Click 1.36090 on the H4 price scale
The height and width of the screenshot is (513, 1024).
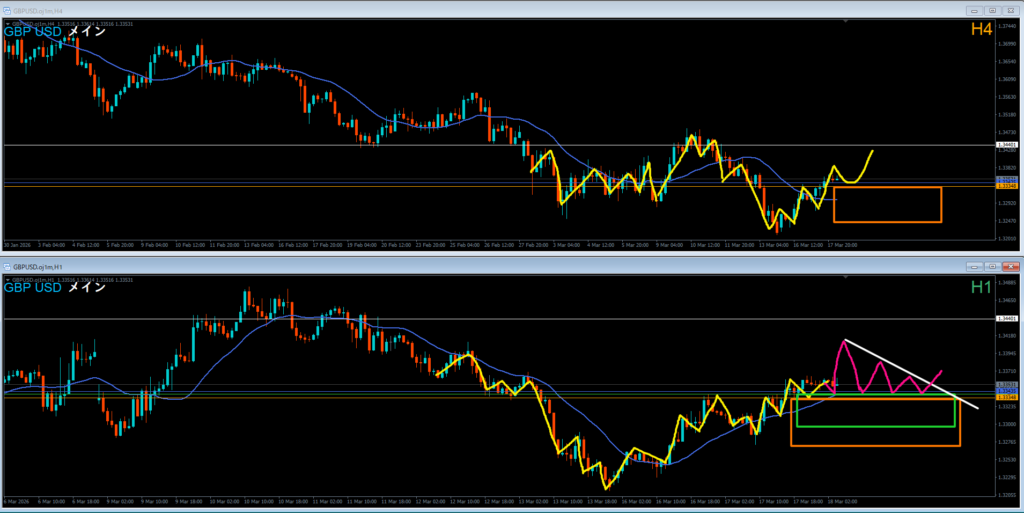click(x=1006, y=79)
